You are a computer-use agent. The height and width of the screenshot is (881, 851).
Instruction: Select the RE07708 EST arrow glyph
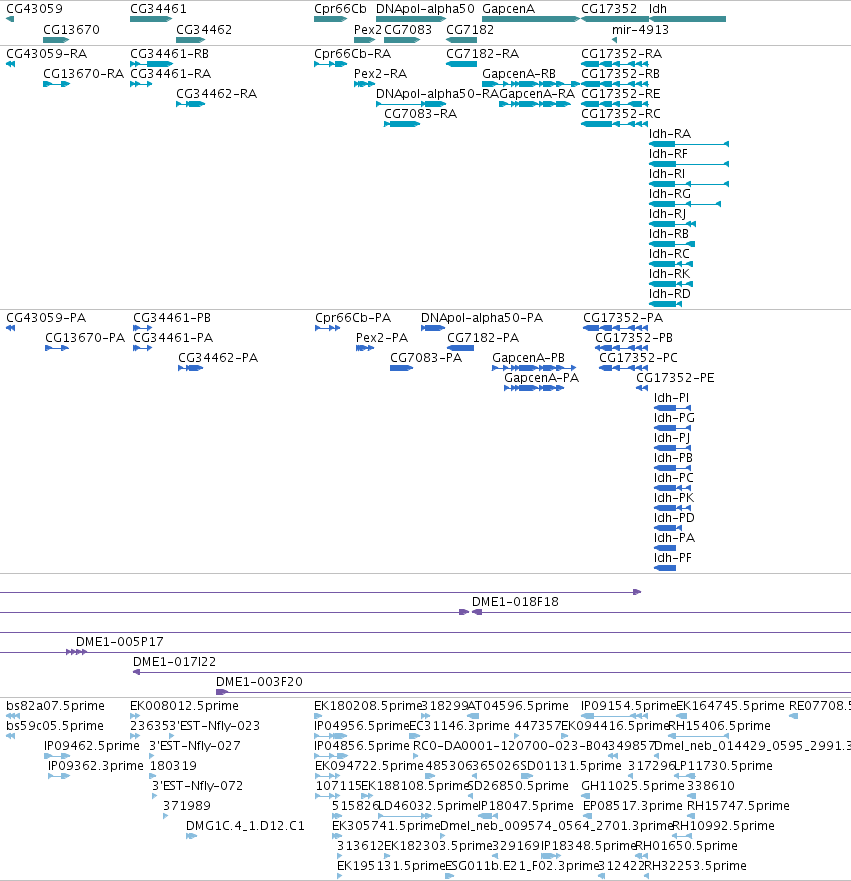pyautogui.click(x=794, y=716)
